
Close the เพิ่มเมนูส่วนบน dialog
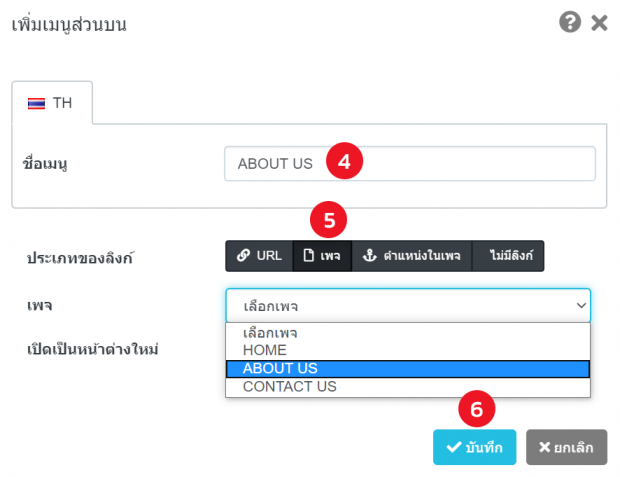(x=599, y=23)
